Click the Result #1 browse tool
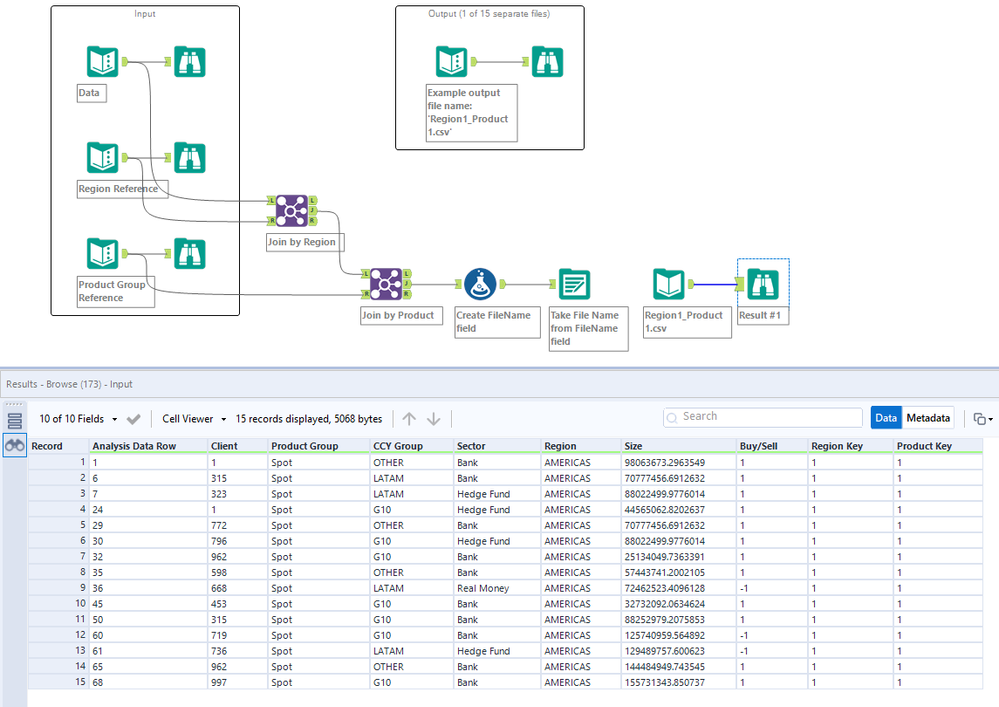Viewport: 999px width, 707px height. [763, 285]
